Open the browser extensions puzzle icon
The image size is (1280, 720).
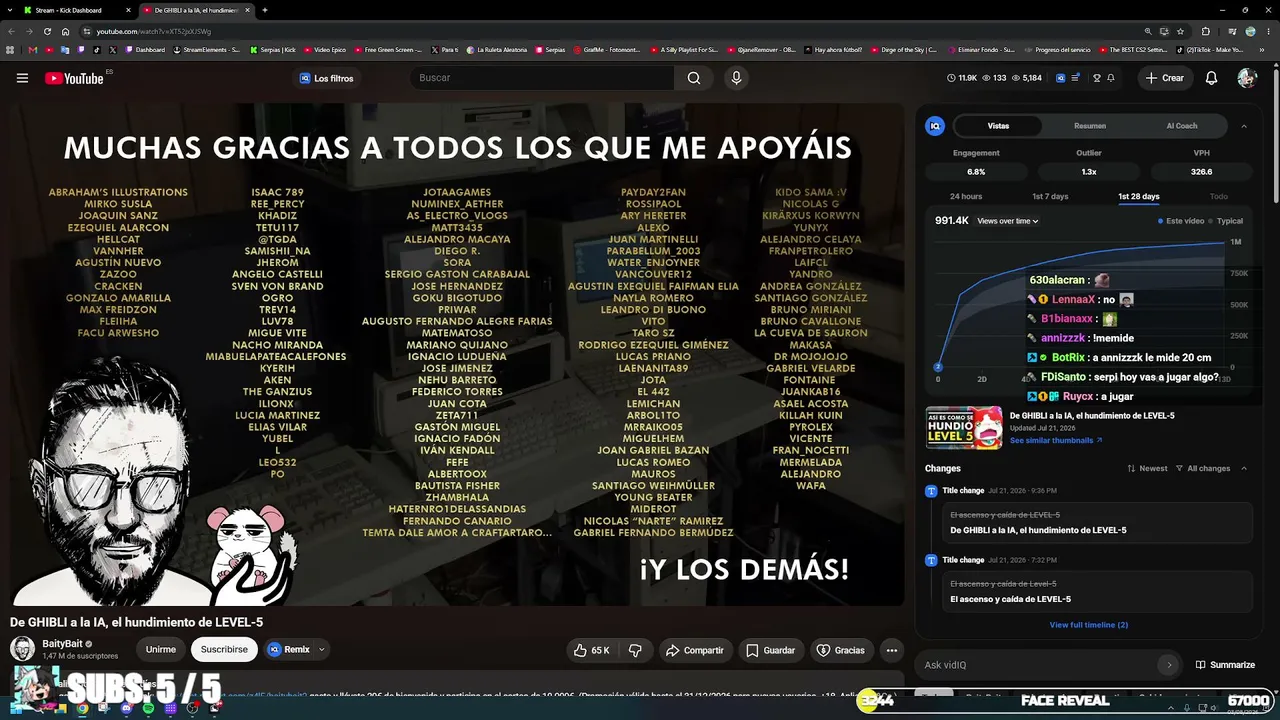point(1205,31)
